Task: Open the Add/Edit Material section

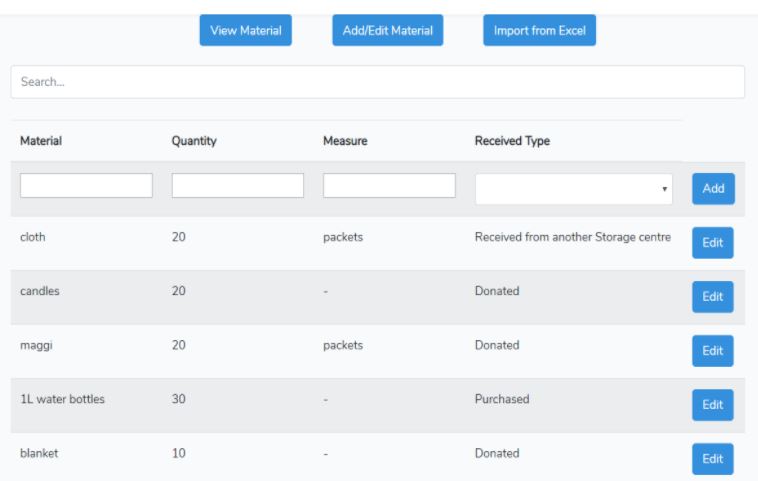Action: (x=388, y=30)
